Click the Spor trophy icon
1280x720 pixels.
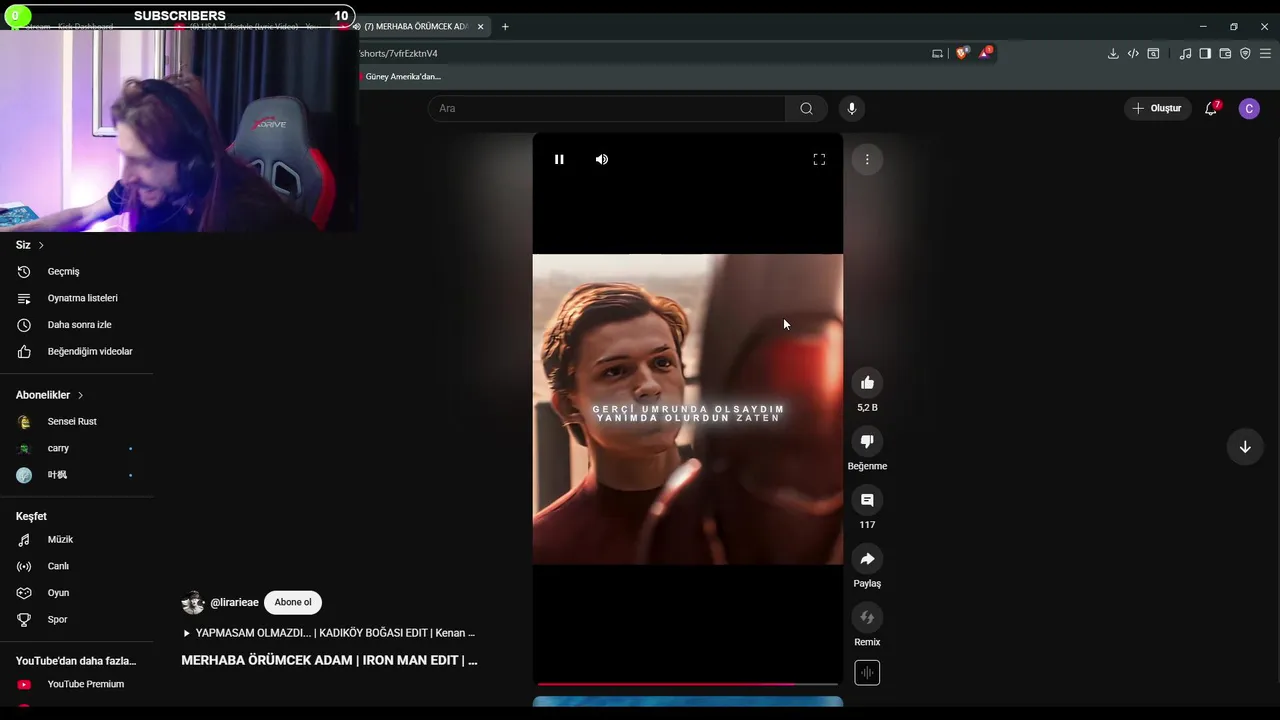tap(24, 619)
